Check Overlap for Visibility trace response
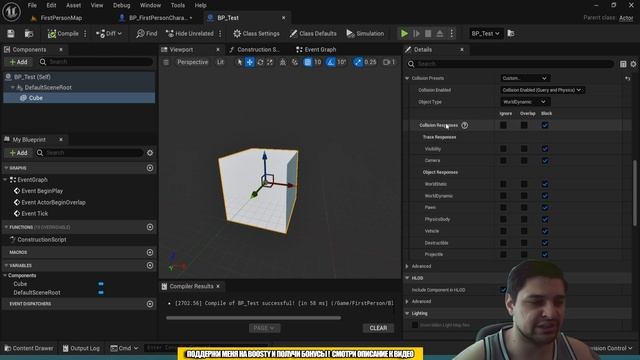Viewport: 640px width, 360px height. (x=524, y=149)
